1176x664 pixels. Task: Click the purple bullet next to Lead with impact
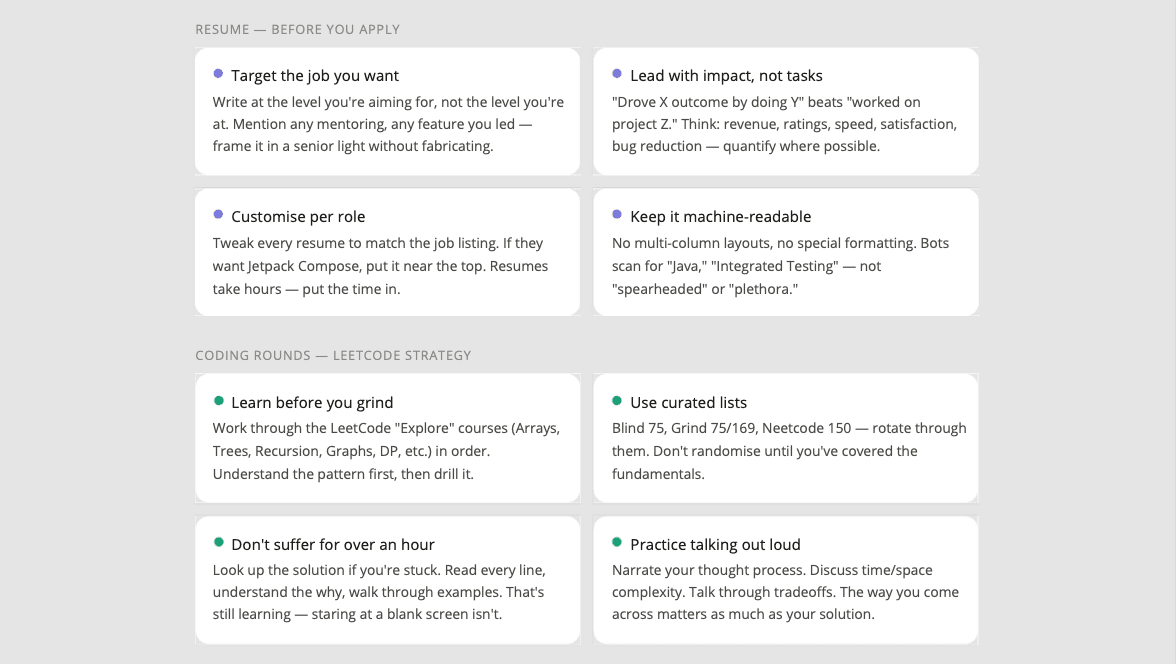[617, 74]
